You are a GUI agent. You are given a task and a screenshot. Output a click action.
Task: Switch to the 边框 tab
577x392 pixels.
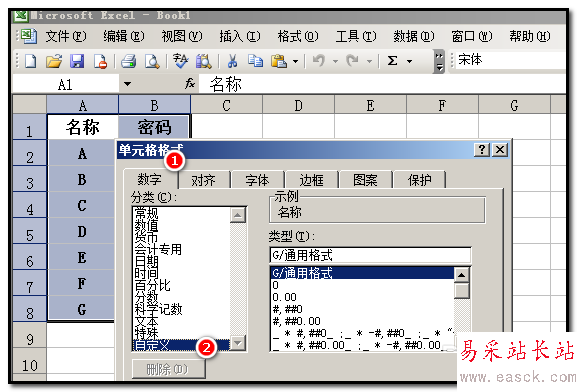pos(311,180)
